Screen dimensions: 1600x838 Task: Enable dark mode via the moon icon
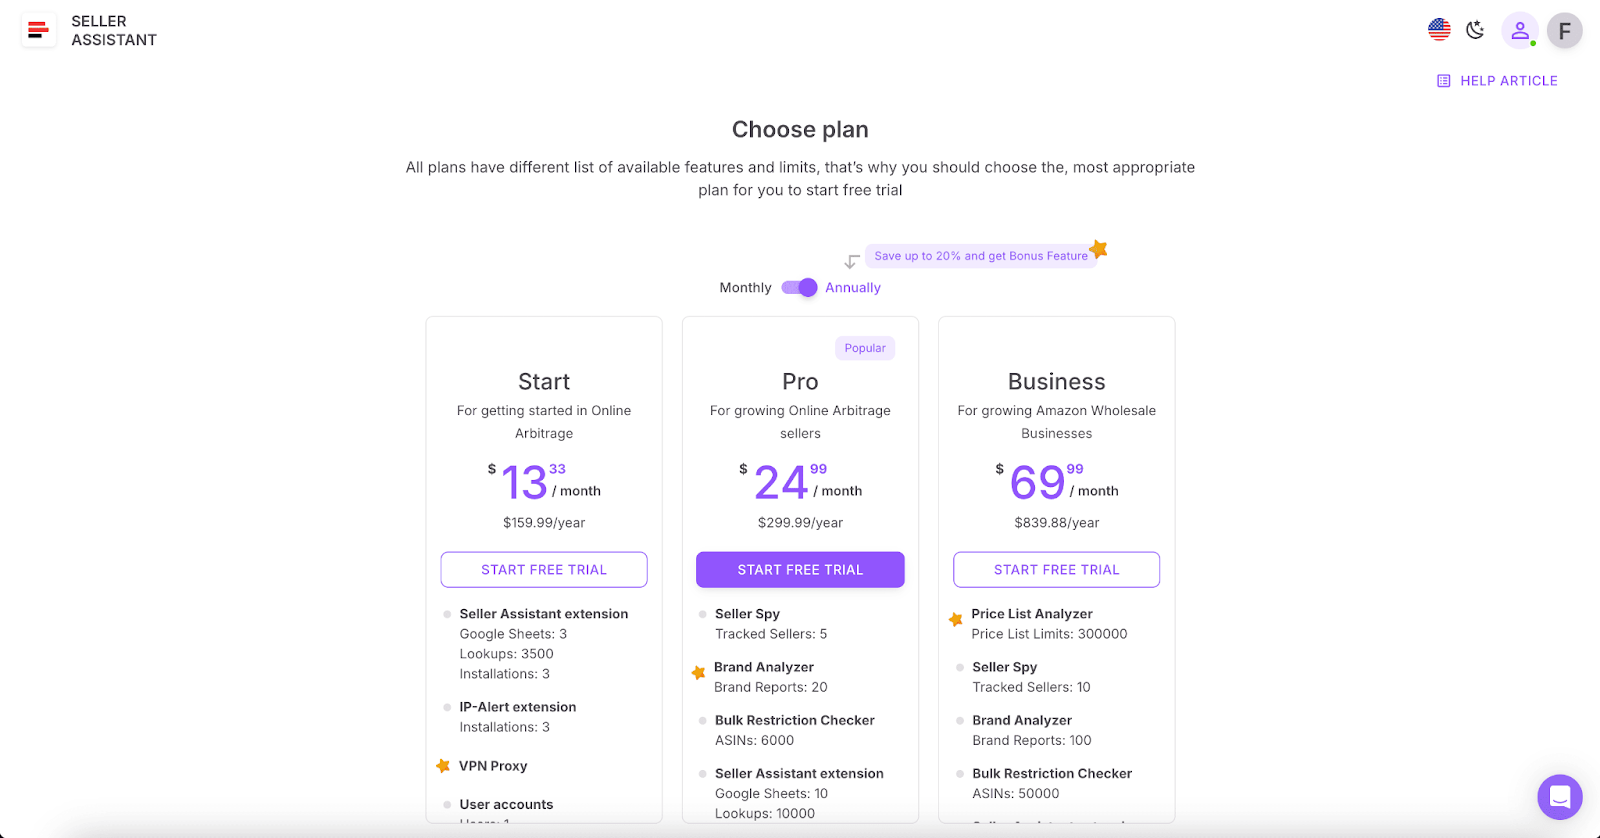[1475, 30]
